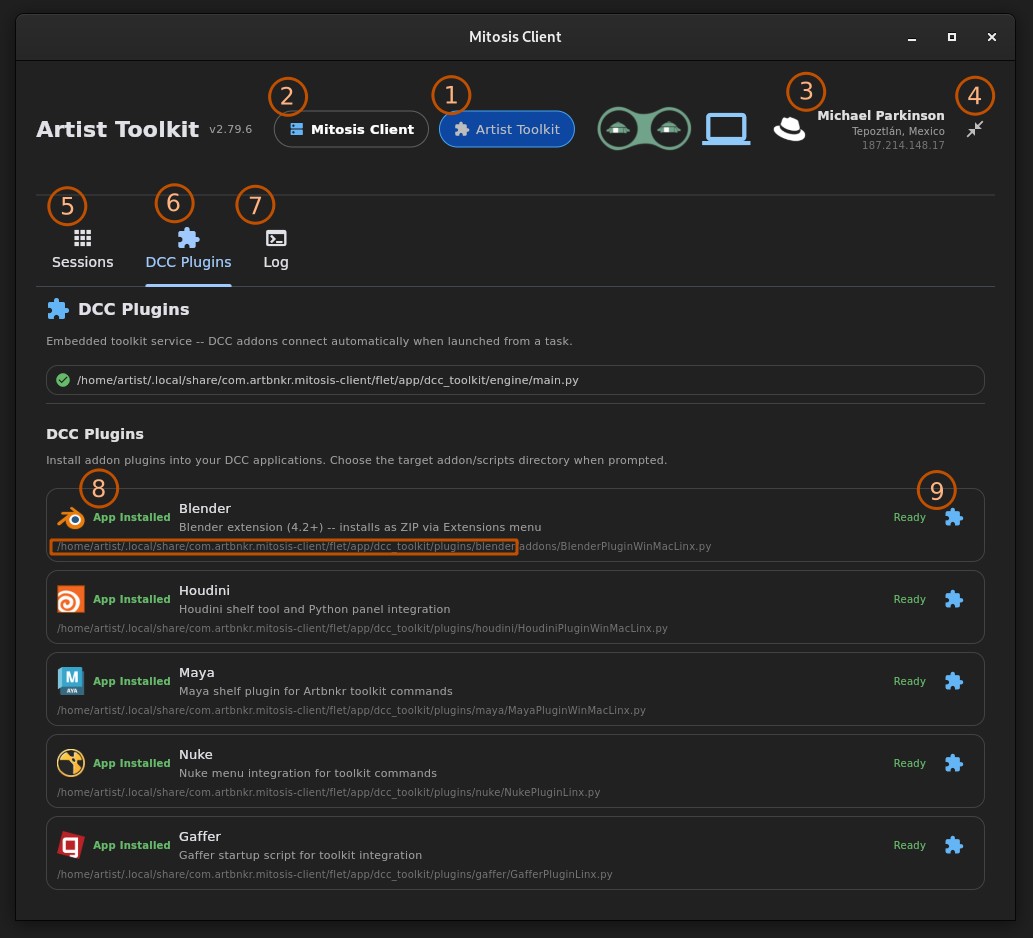Viewport: 1033px width, 938px height.
Task: Click the Gaffer logo icon
Action: pos(70,845)
